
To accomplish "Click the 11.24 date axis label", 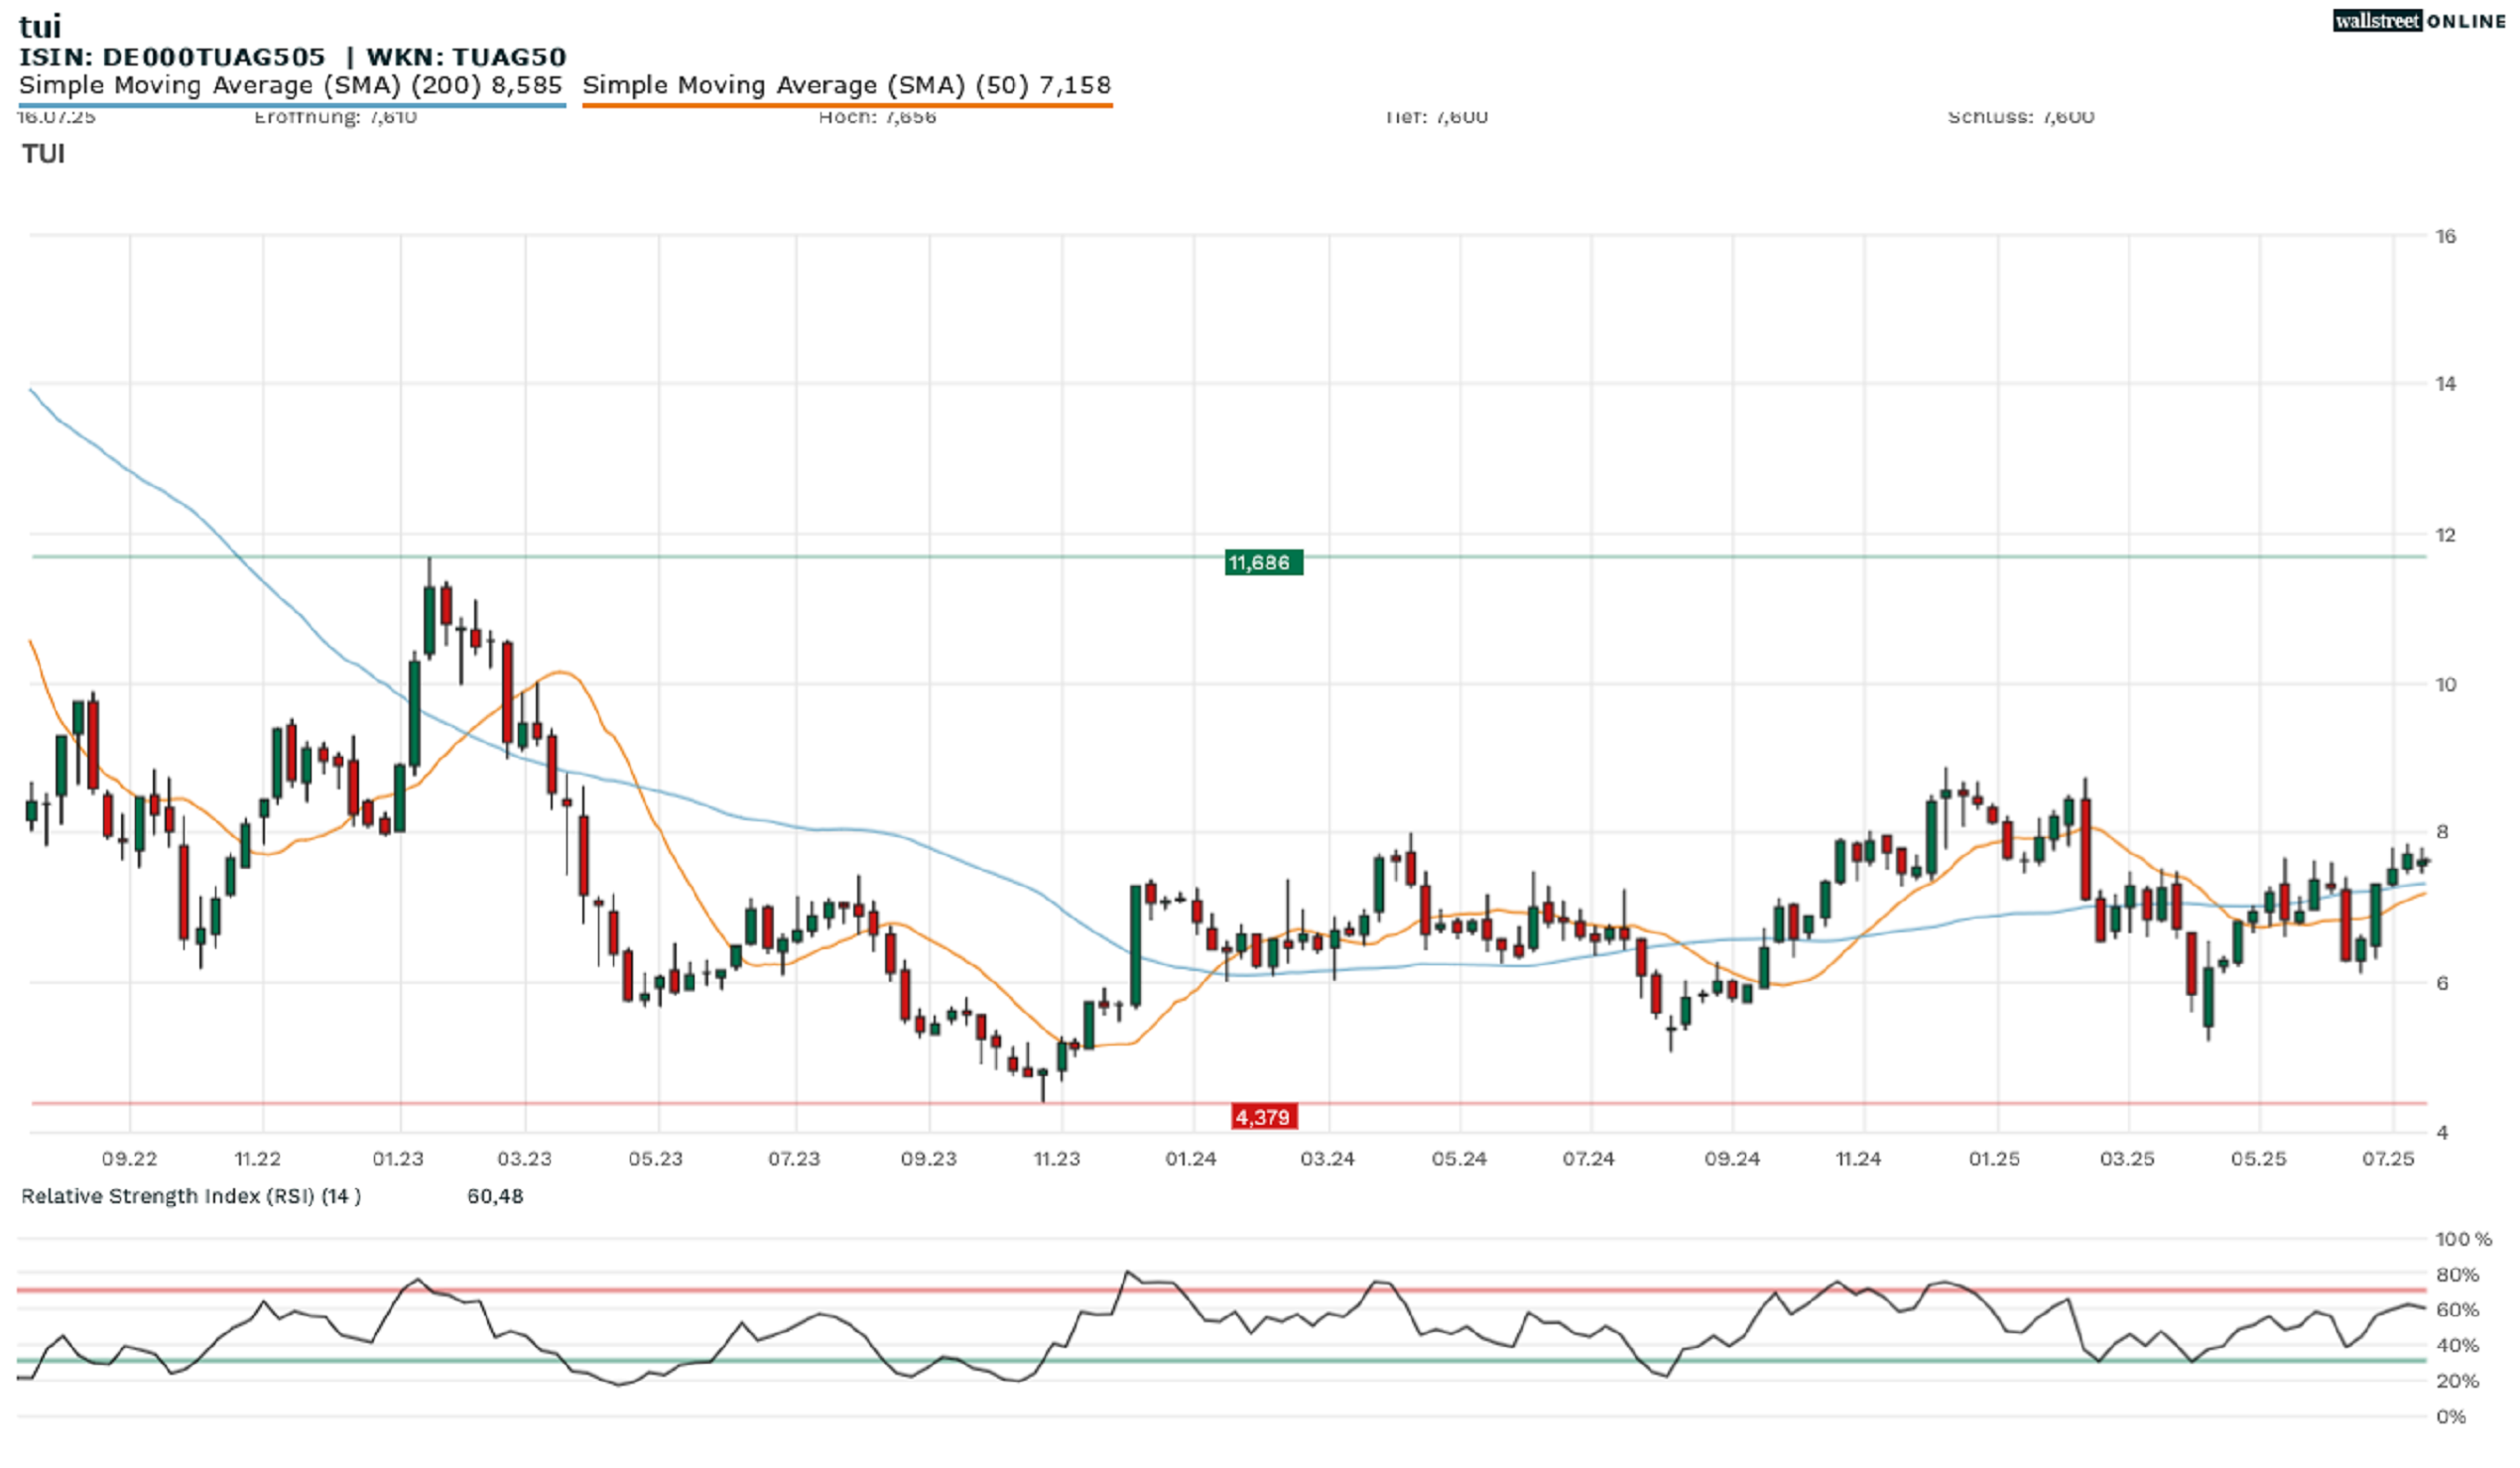I will coord(1859,1160).
